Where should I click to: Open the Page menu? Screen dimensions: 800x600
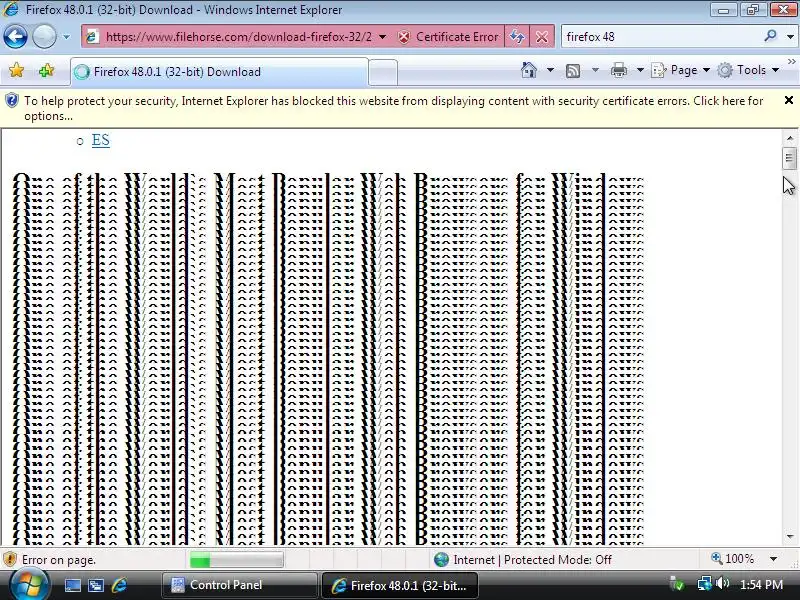(681, 70)
